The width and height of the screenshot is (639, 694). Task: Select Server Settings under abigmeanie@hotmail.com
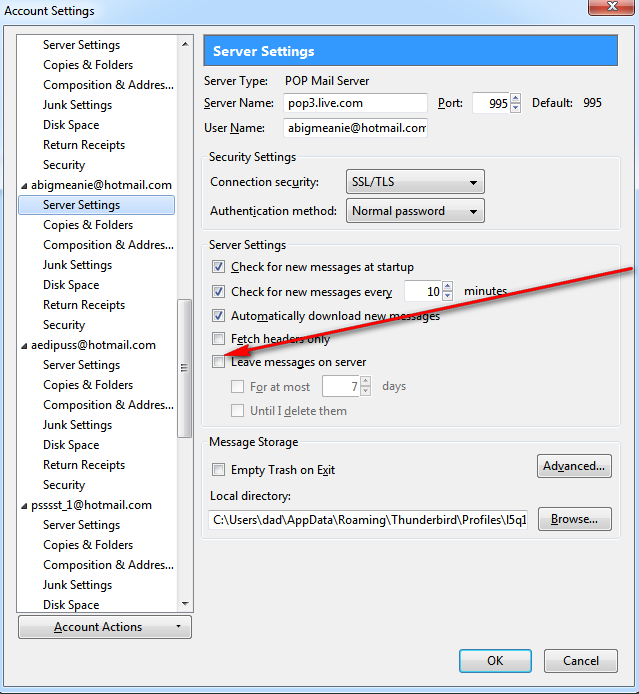tap(96, 205)
